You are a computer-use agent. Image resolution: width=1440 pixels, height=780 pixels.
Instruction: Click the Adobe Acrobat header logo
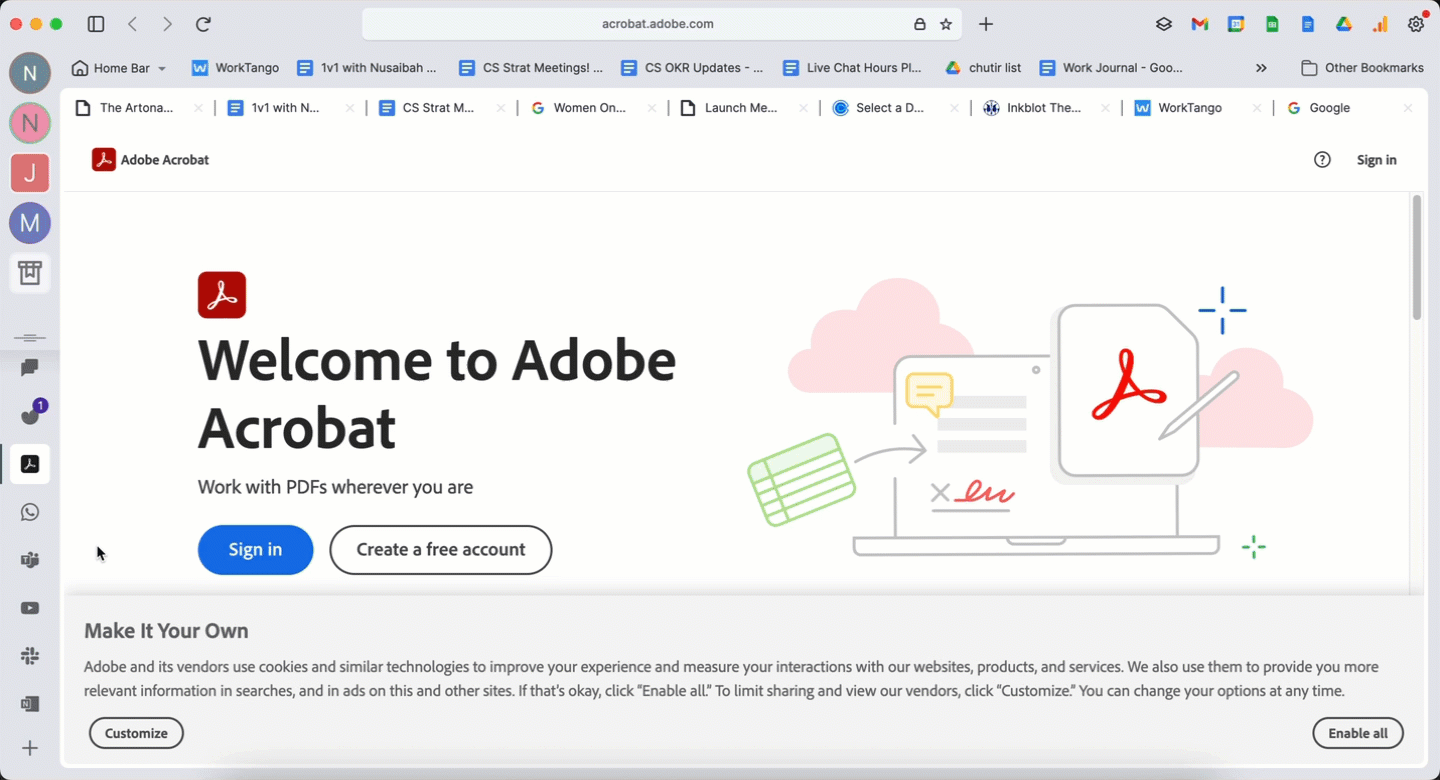pos(150,160)
